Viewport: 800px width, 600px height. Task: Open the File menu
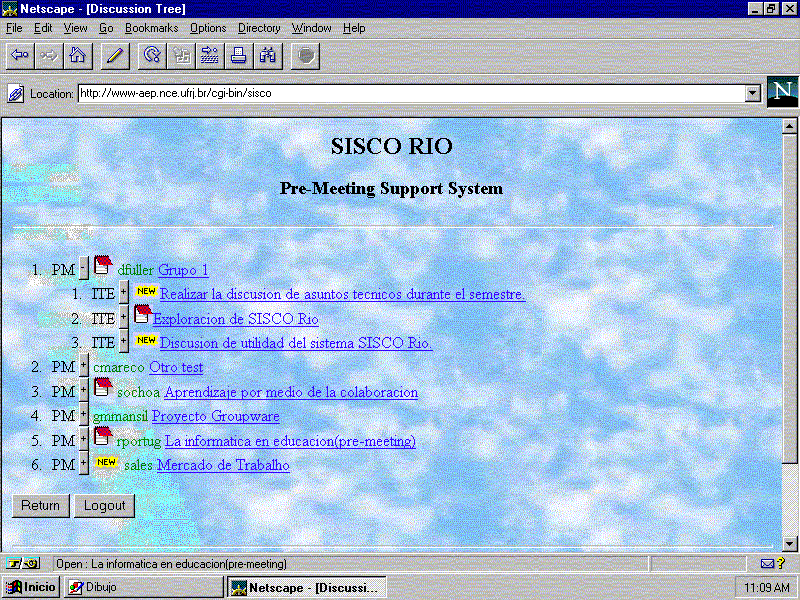click(14, 28)
